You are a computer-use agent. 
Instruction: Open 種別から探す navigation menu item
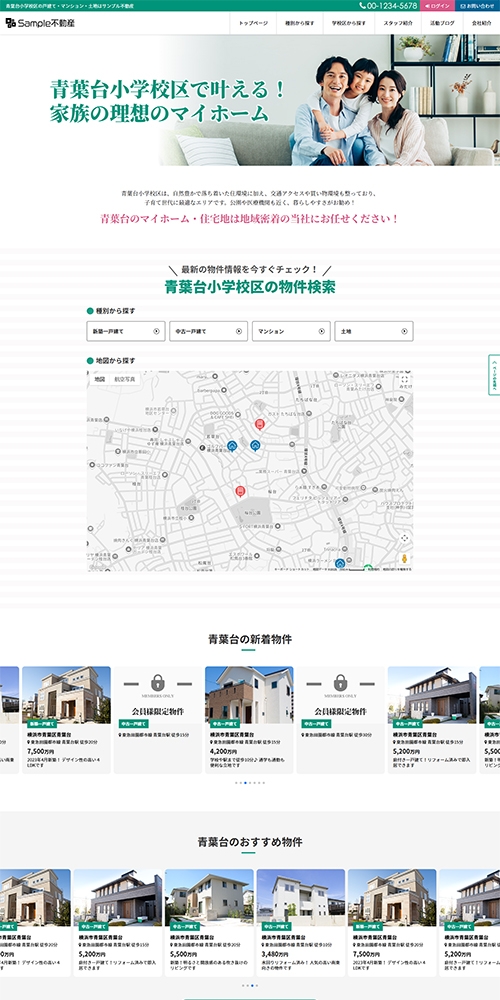coord(300,23)
